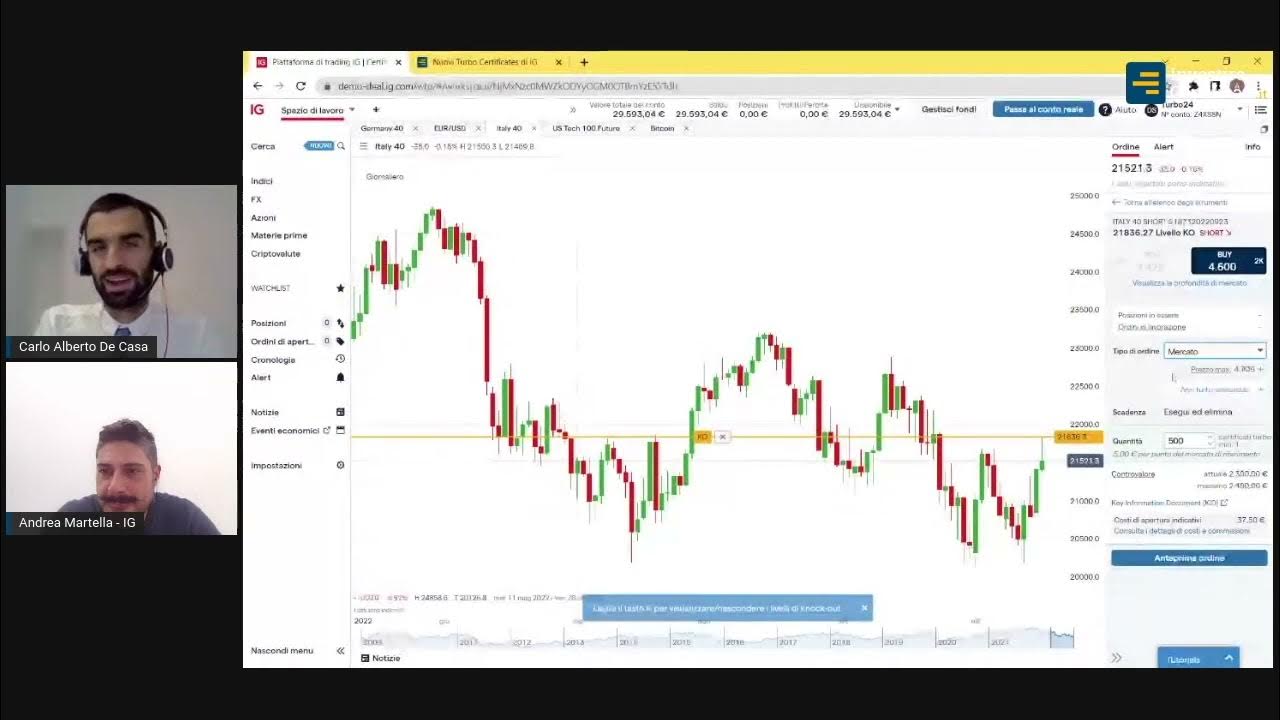Open the list menu icon at top right
The height and width of the screenshot is (720, 1280).
tap(1260, 110)
